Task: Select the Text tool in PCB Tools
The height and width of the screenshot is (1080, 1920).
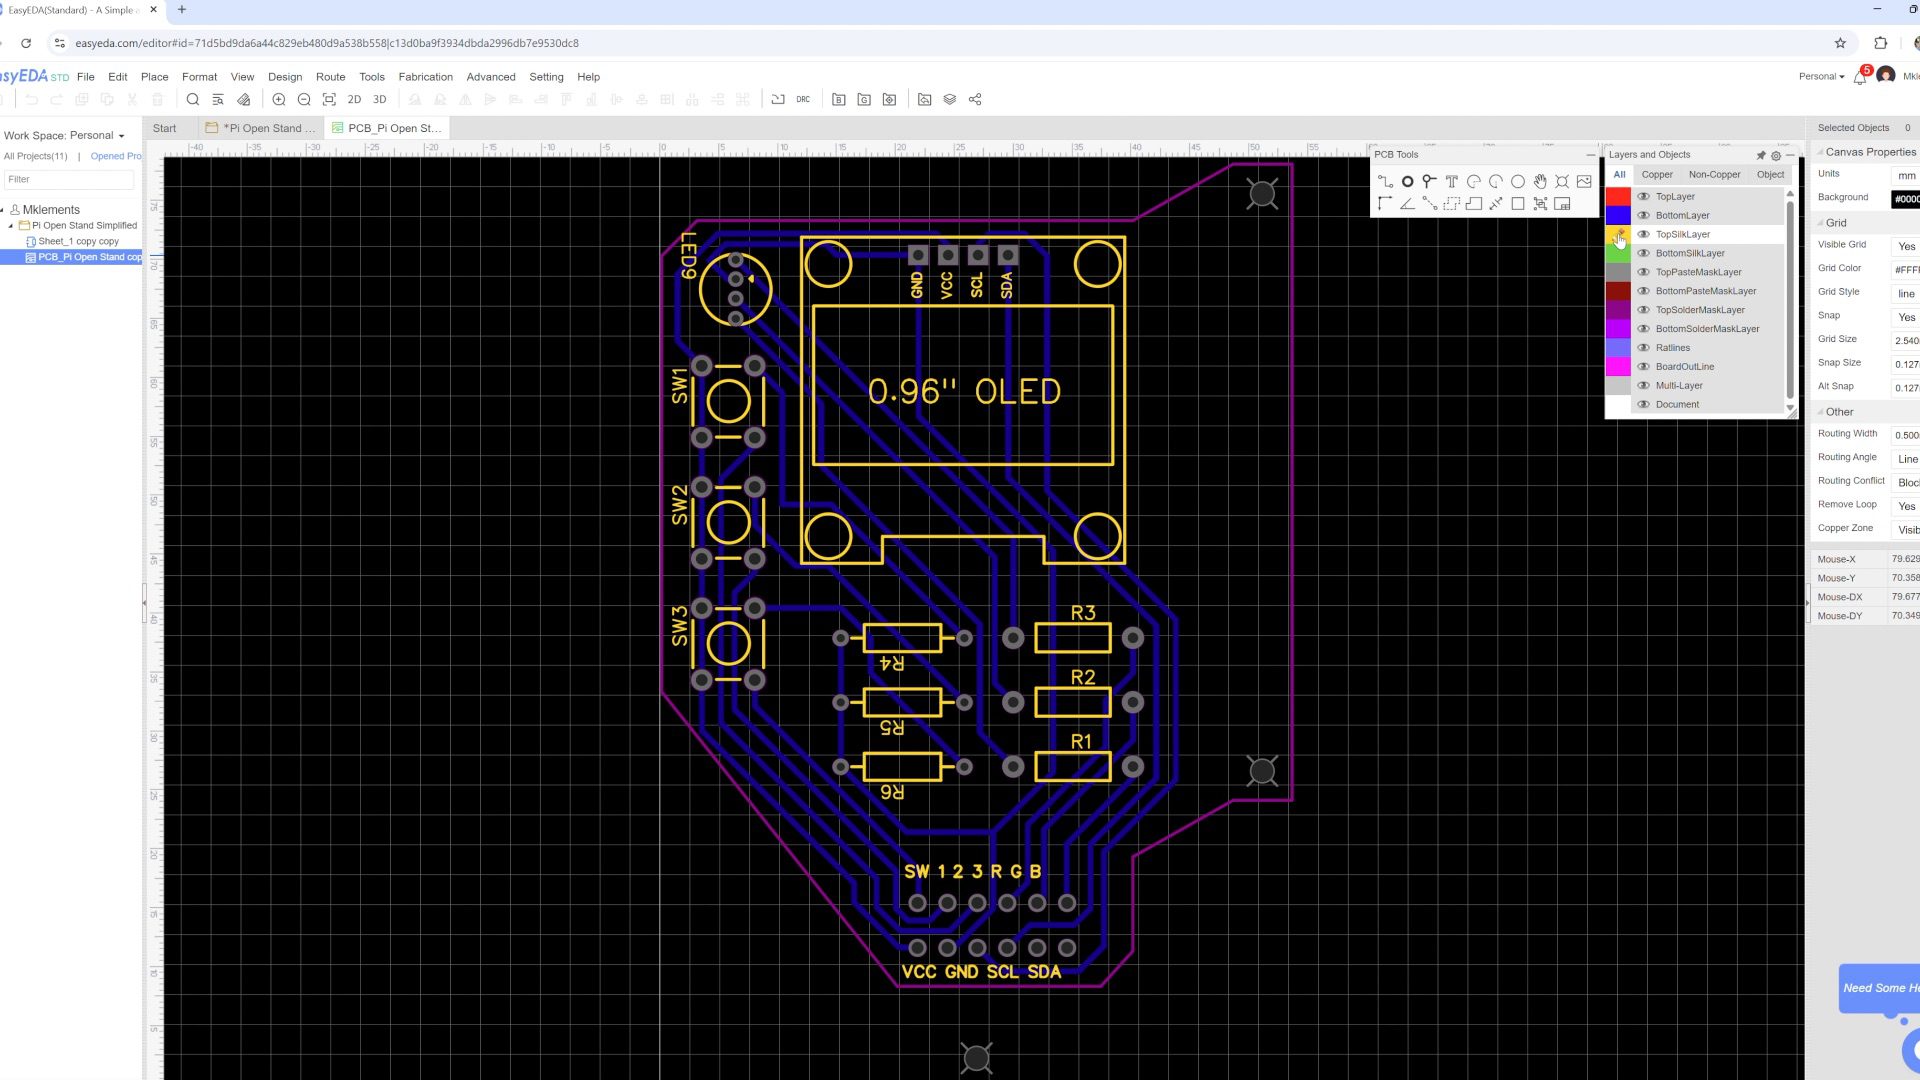Action: [x=1451, y=181]
